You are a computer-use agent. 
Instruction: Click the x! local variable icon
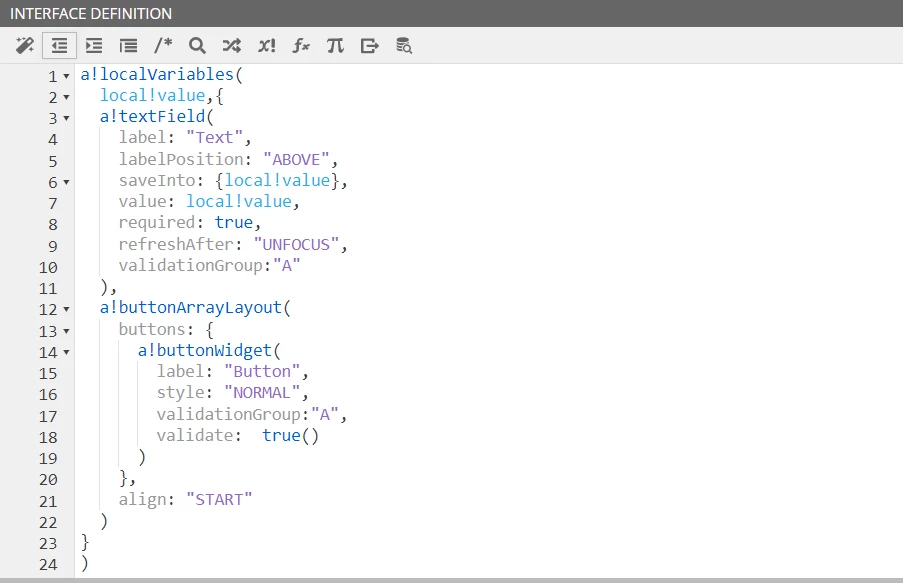(x=267, y=46)
